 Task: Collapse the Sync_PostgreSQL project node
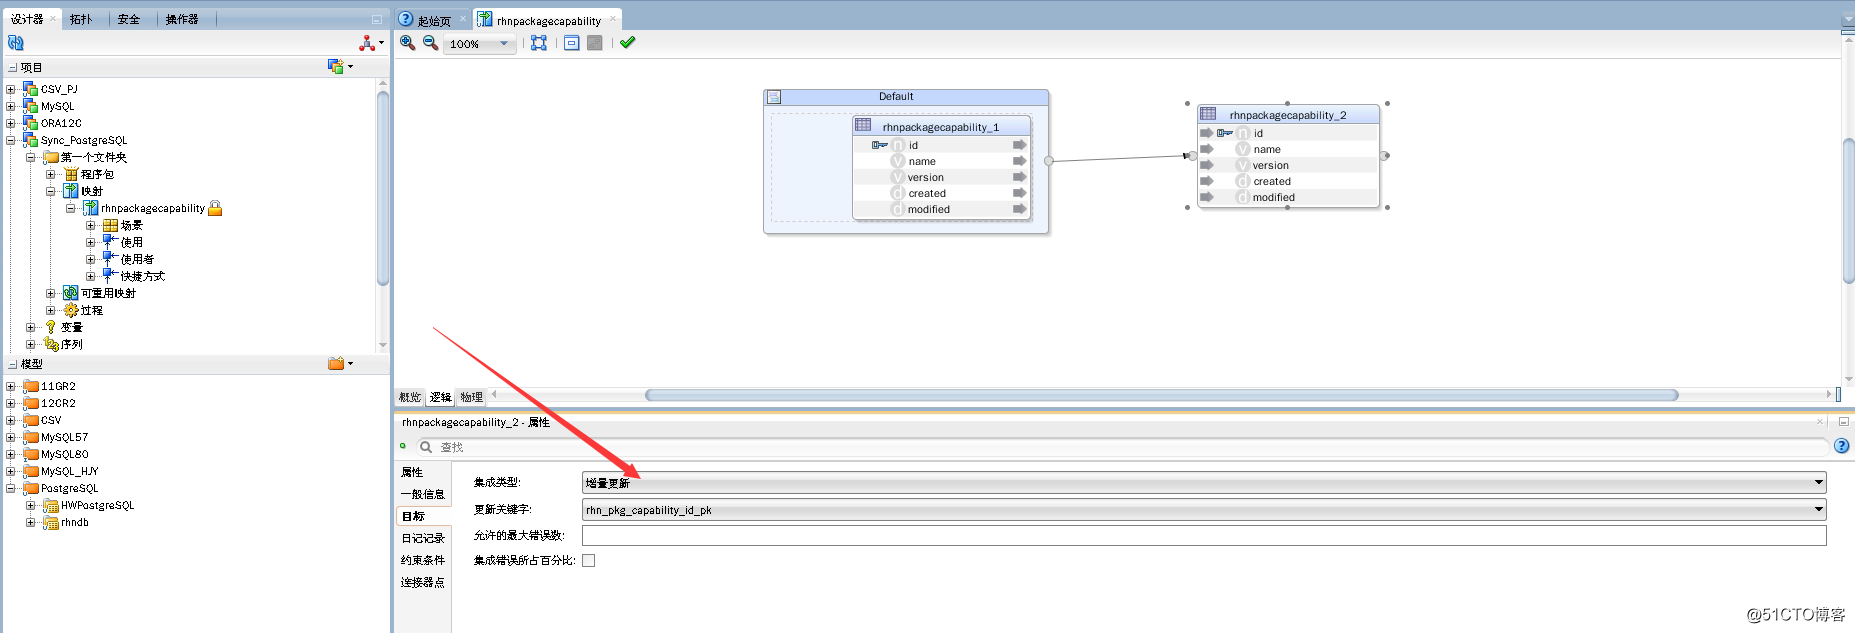tap(11, 140)
